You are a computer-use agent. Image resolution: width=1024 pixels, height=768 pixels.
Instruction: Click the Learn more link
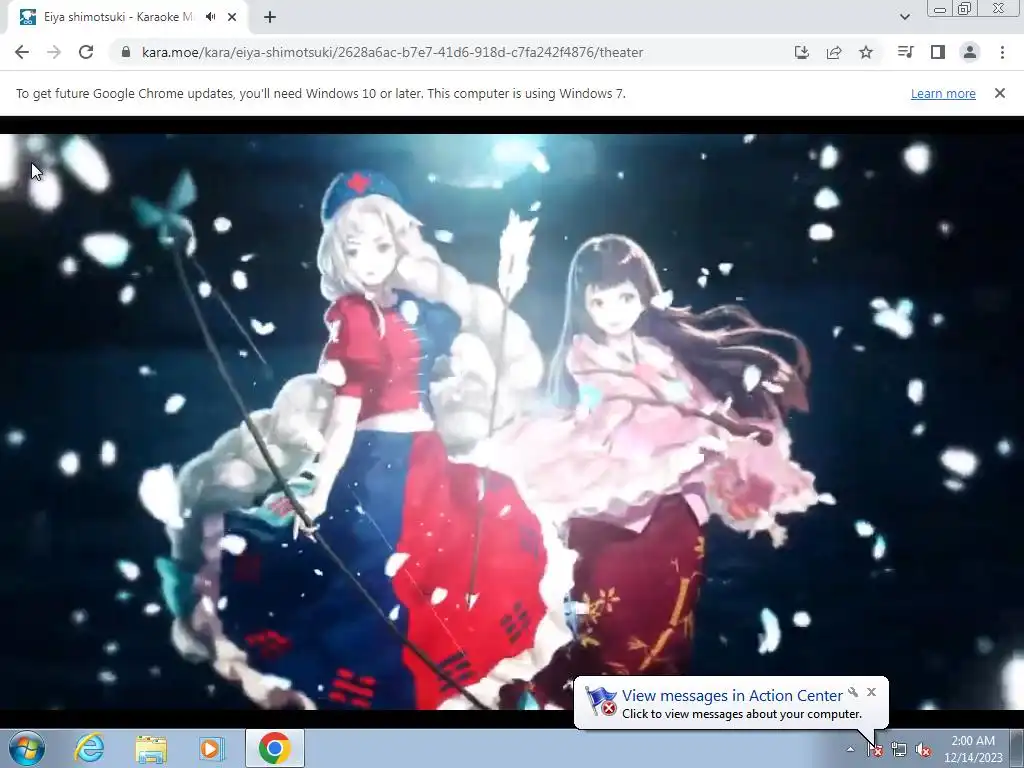coord(943,93)
